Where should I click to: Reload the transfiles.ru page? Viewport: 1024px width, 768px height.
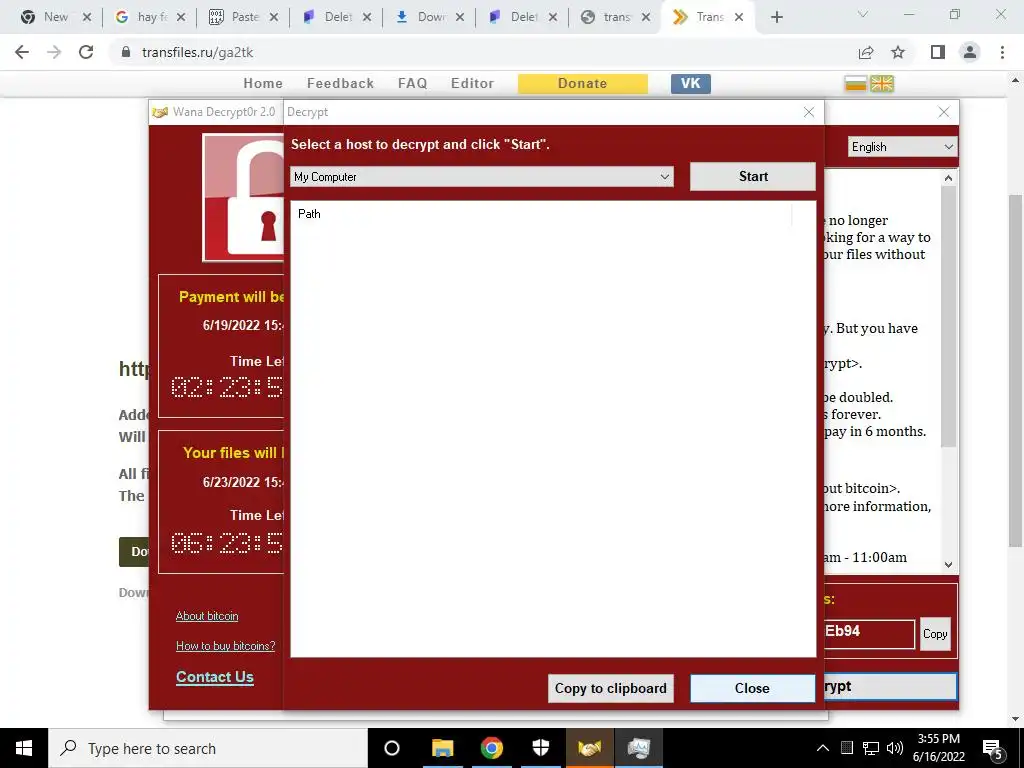(x=86, y=52)
